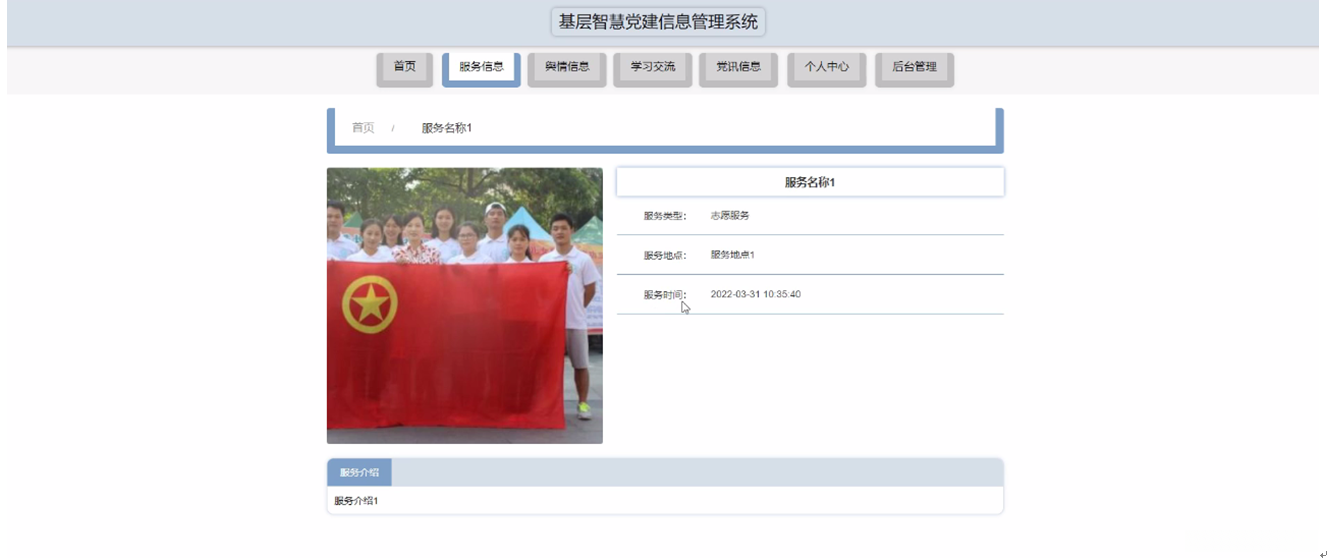Click the 服务名称1 detail heading

point(810,182)
